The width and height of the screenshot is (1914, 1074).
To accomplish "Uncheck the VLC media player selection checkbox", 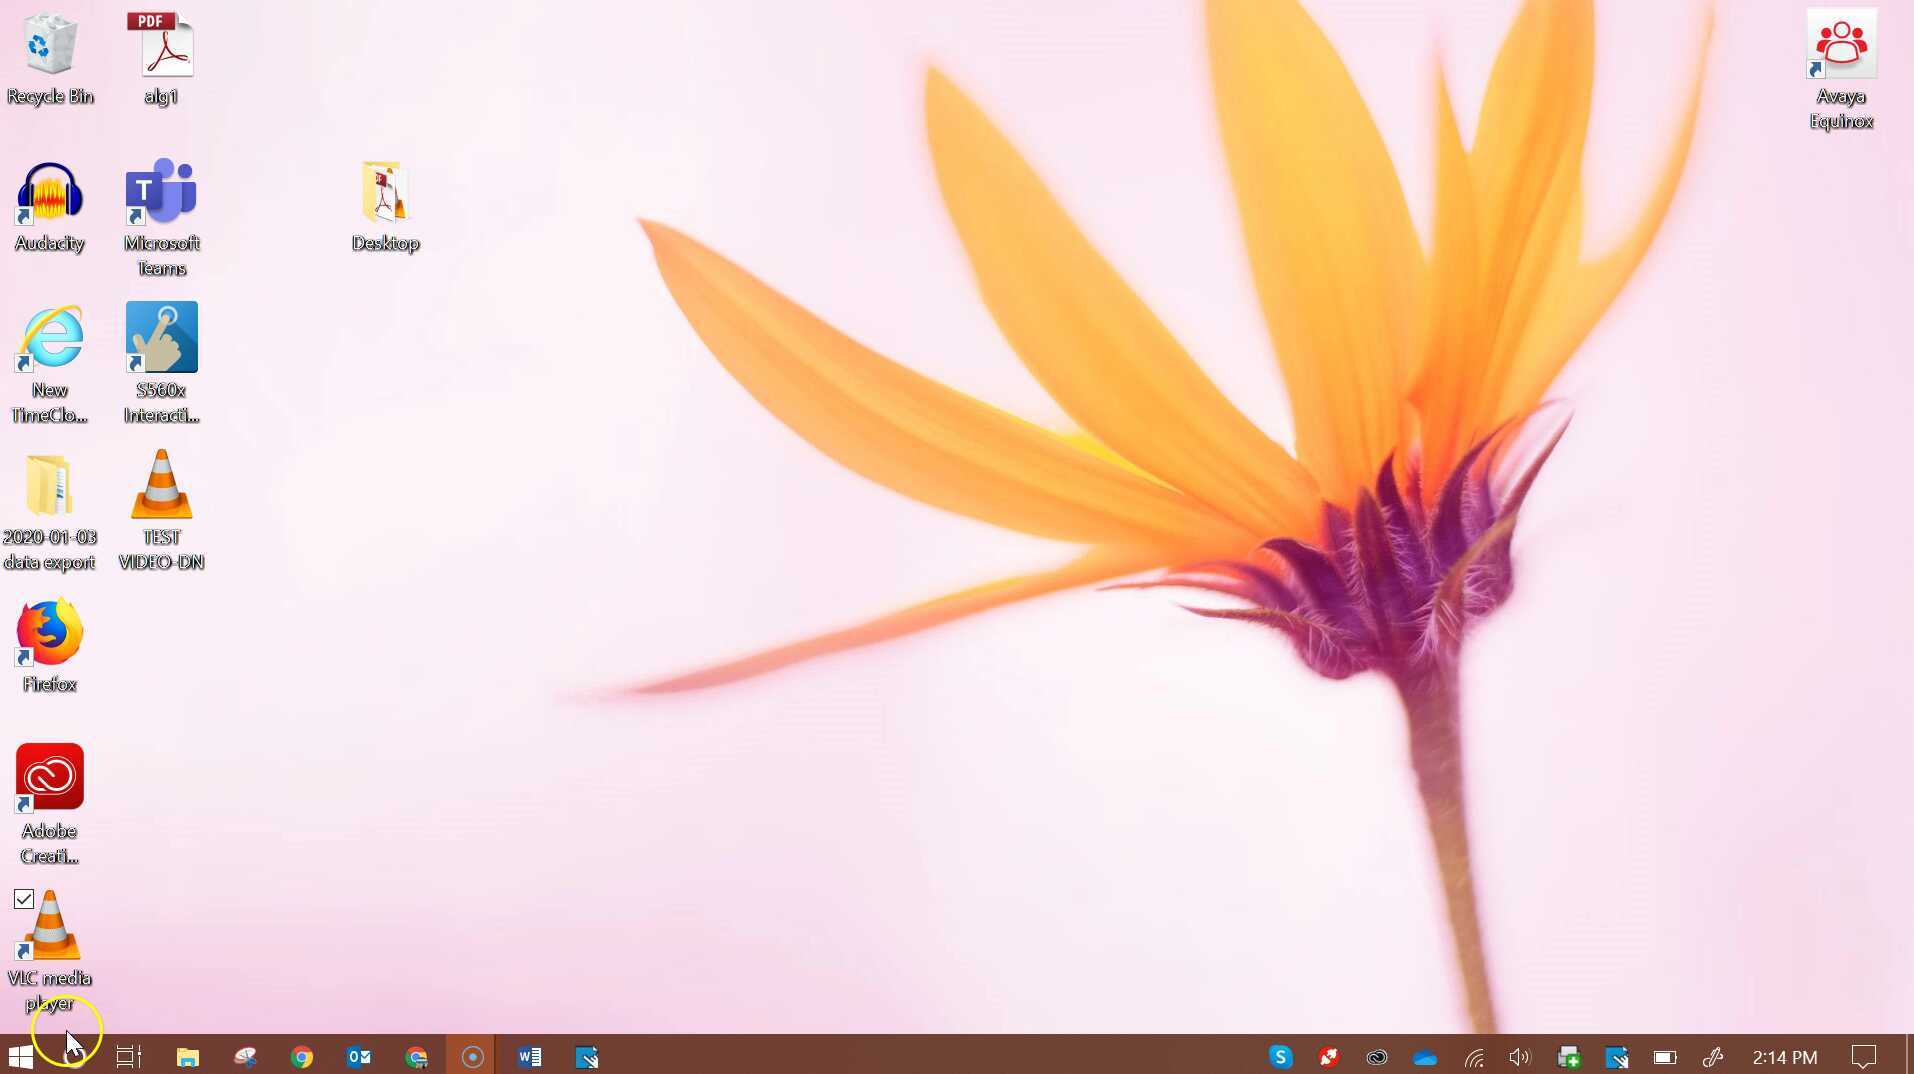I will pos(23,900).
